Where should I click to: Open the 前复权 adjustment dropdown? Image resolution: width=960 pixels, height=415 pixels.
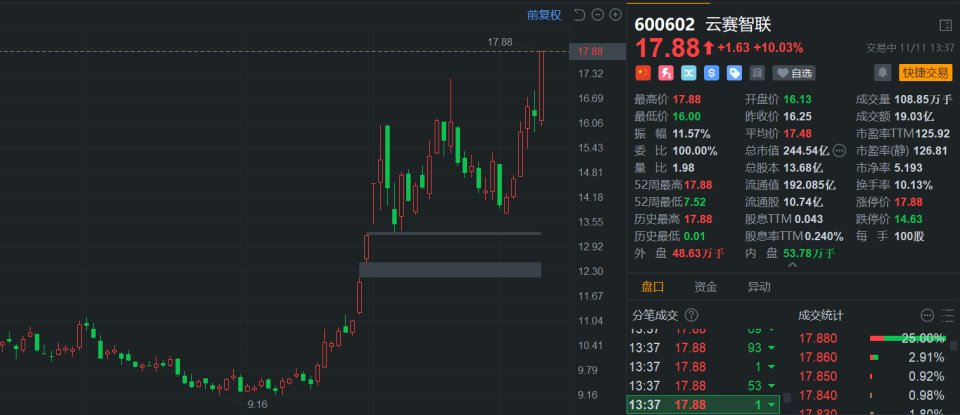[544, 15]
